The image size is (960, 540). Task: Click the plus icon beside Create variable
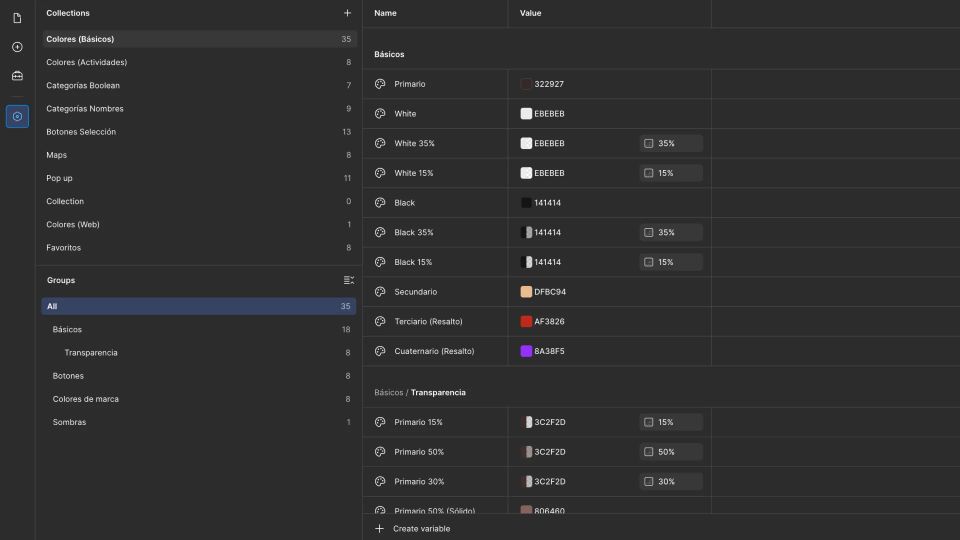tap(380, 528)
